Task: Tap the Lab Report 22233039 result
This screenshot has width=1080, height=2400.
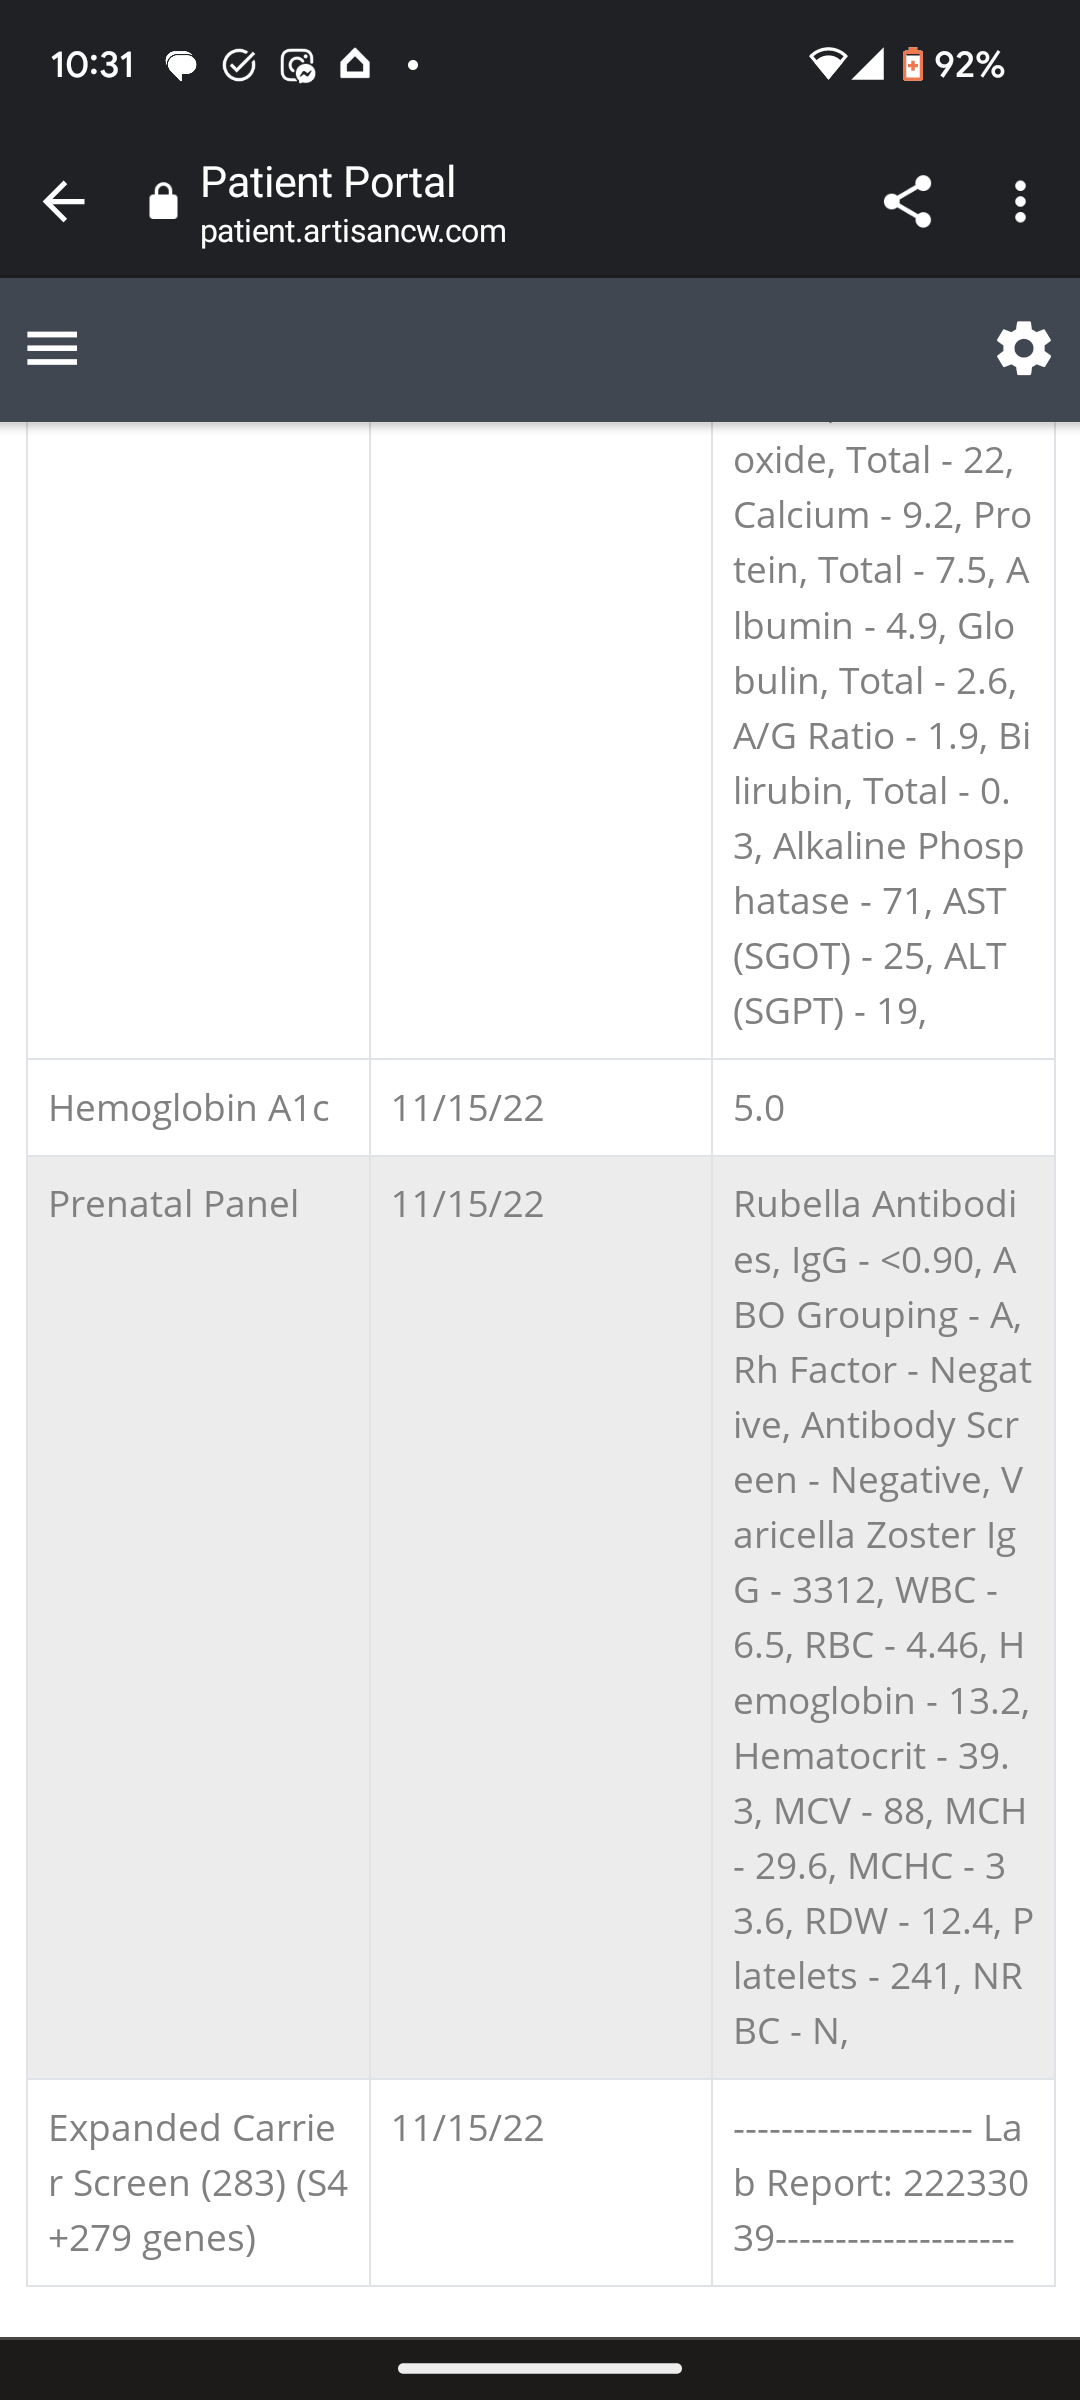Action: (x=881, y=2182)
